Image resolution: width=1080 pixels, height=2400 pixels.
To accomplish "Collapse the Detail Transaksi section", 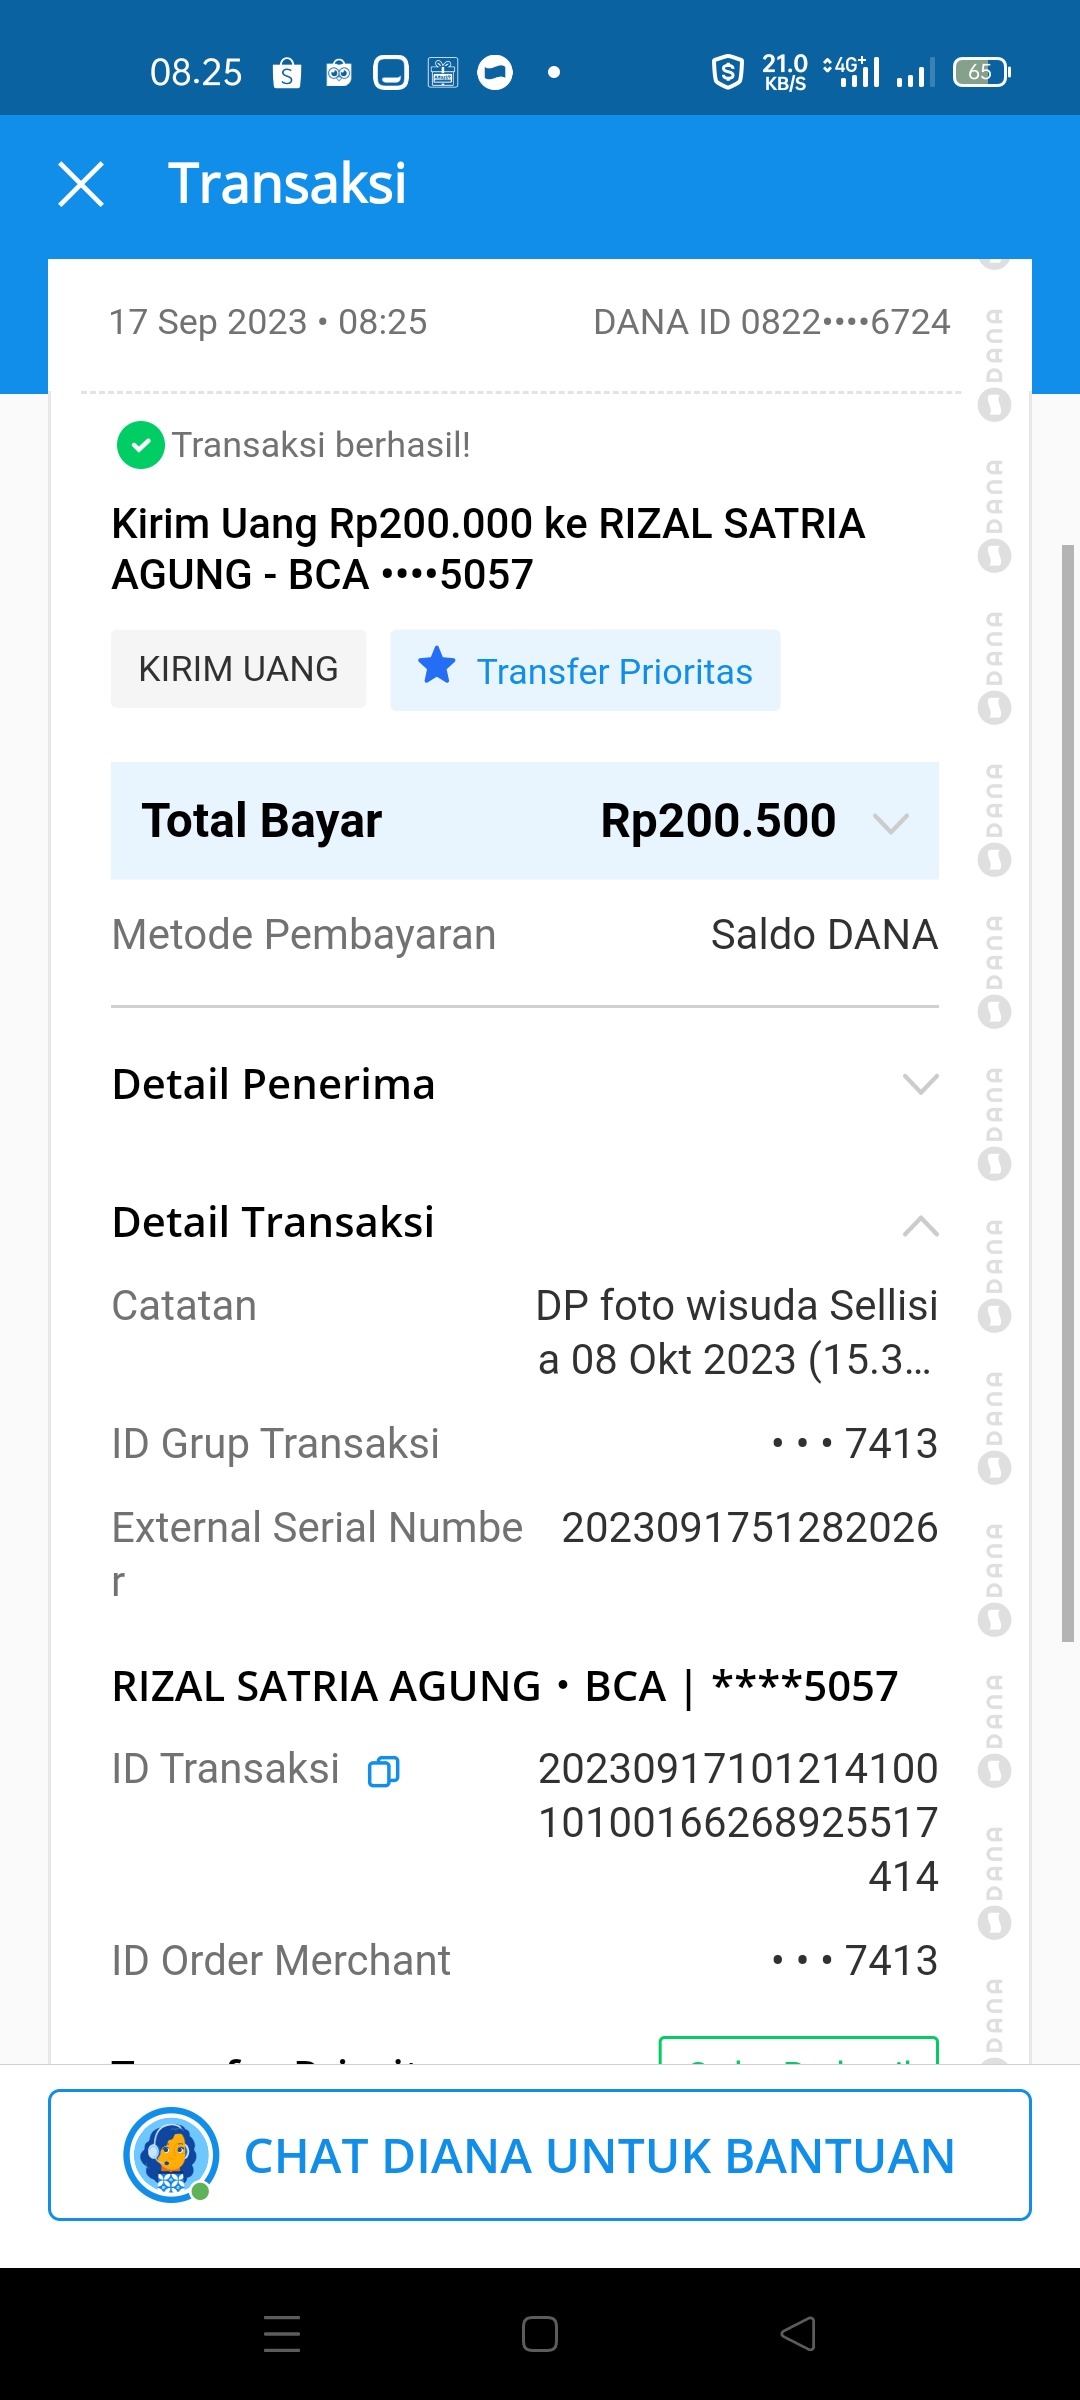I will point(920,1226).
